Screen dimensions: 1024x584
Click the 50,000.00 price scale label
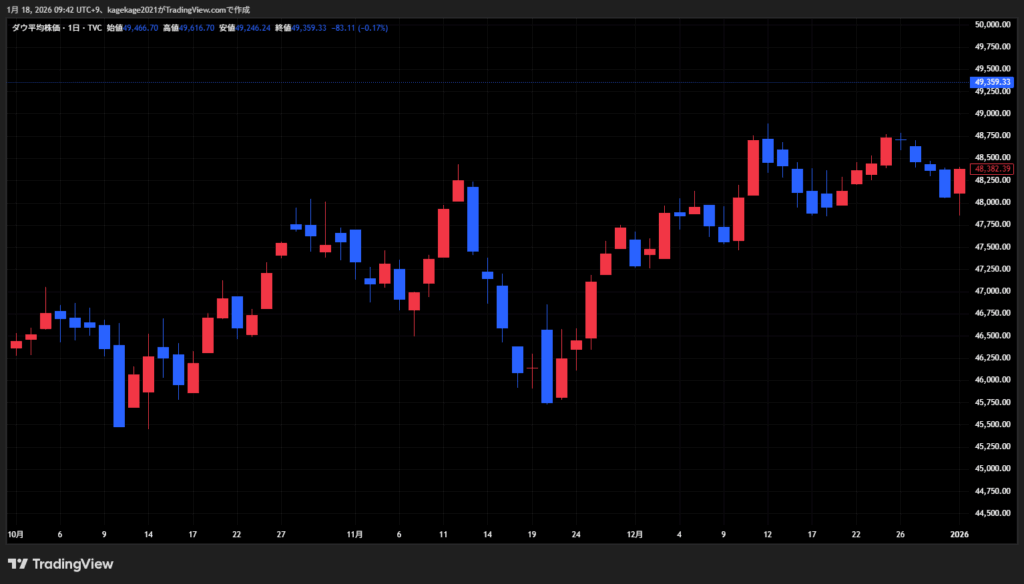coord(991,24)
